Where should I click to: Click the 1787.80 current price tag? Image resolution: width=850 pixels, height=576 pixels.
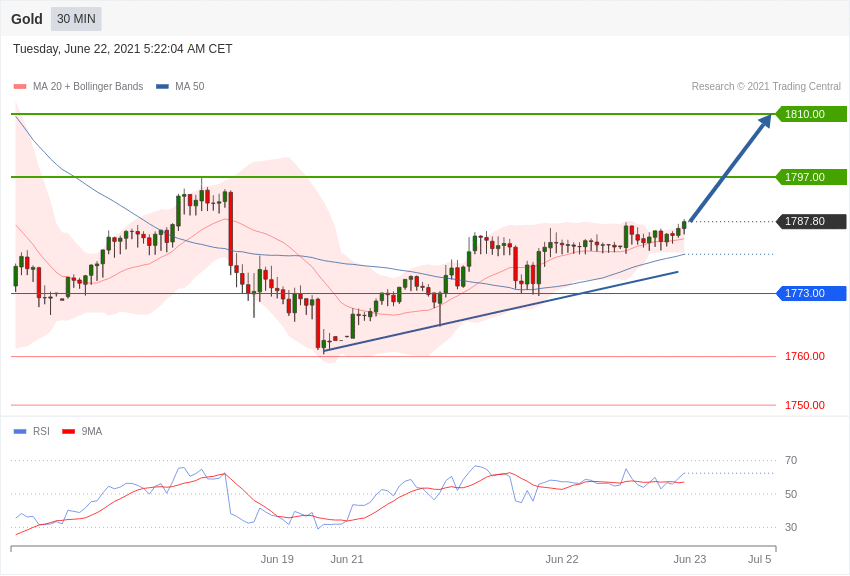[x=811, y=221]
